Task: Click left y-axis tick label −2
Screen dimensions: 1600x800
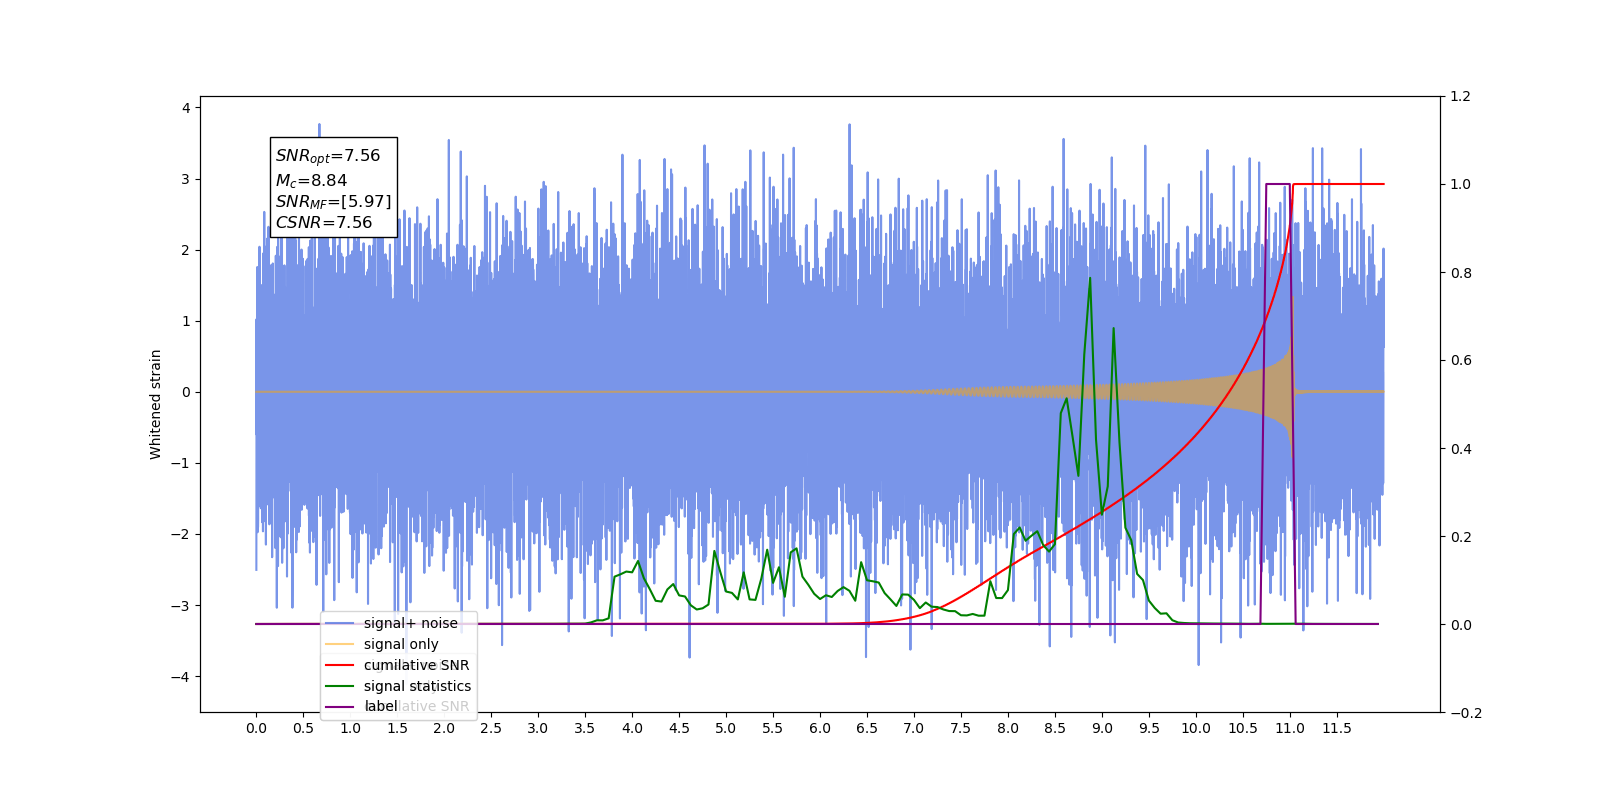Action: point(180,534)
